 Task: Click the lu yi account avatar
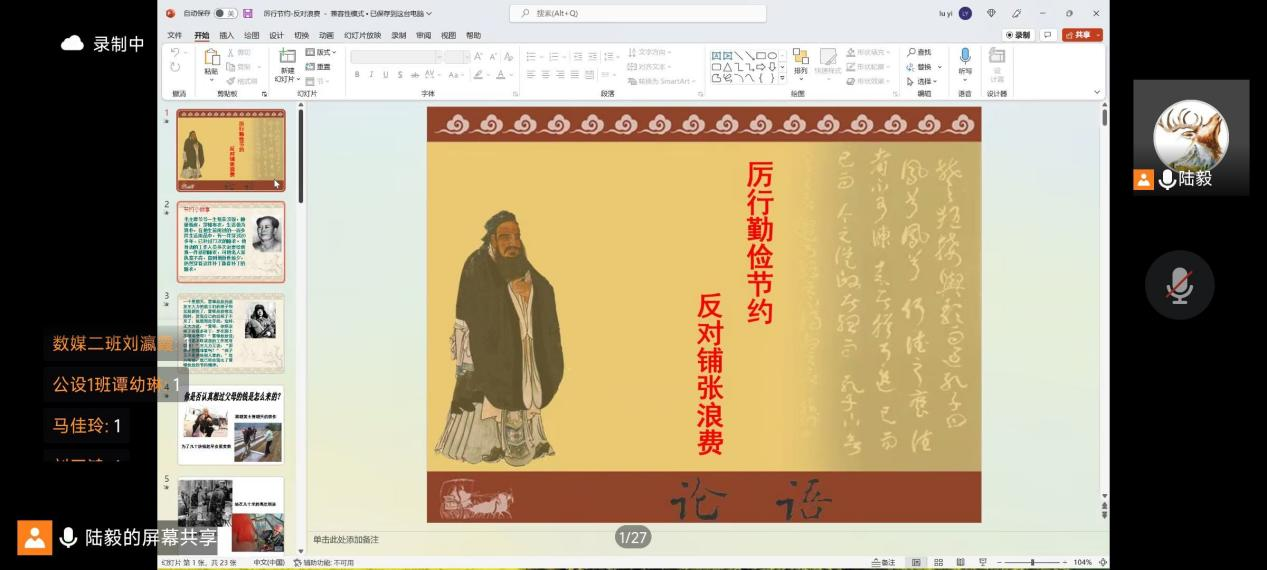click(x=965, y=13)
